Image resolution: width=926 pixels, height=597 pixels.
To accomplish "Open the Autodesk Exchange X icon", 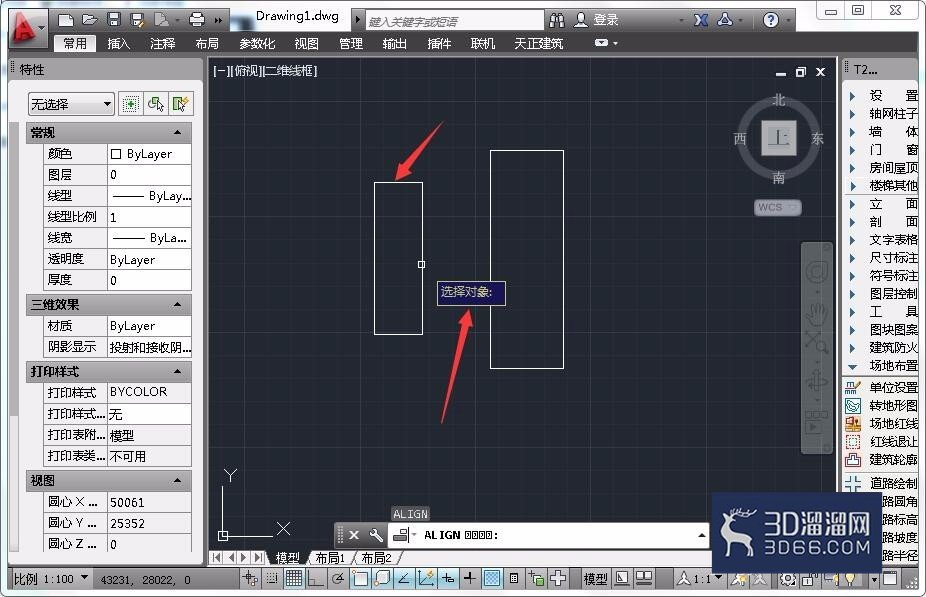I will (x=700, y=21).
